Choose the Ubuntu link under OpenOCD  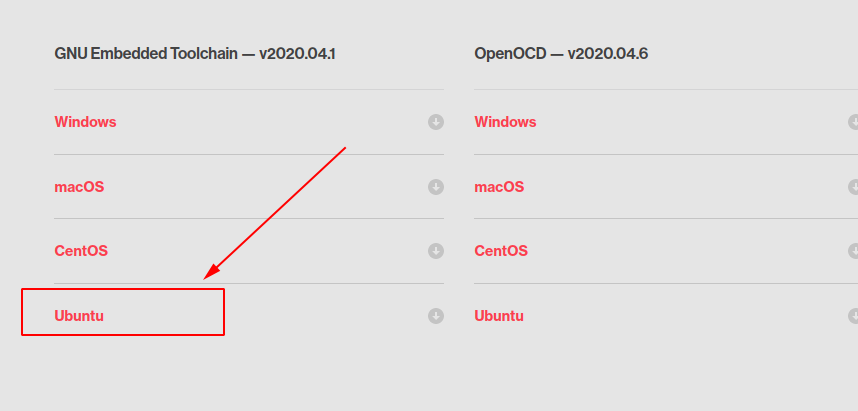[499, 316]
